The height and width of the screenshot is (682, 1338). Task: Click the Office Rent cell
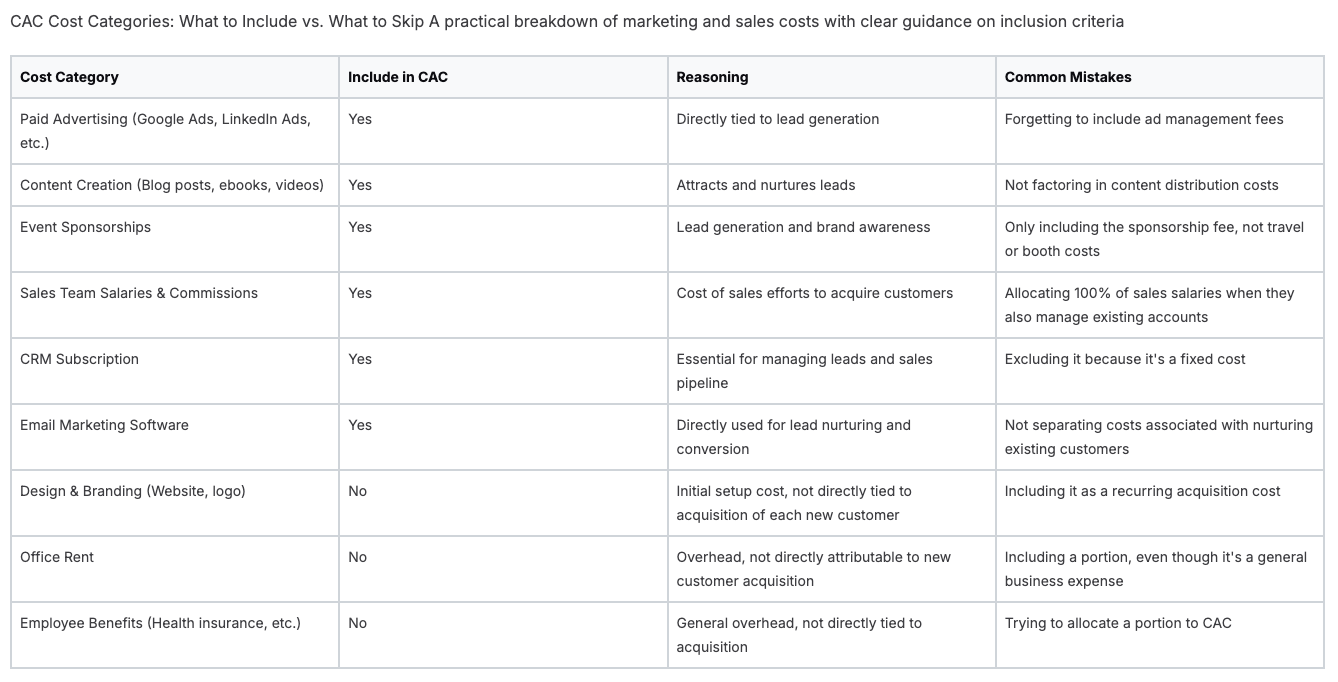[x=175, y=569]
